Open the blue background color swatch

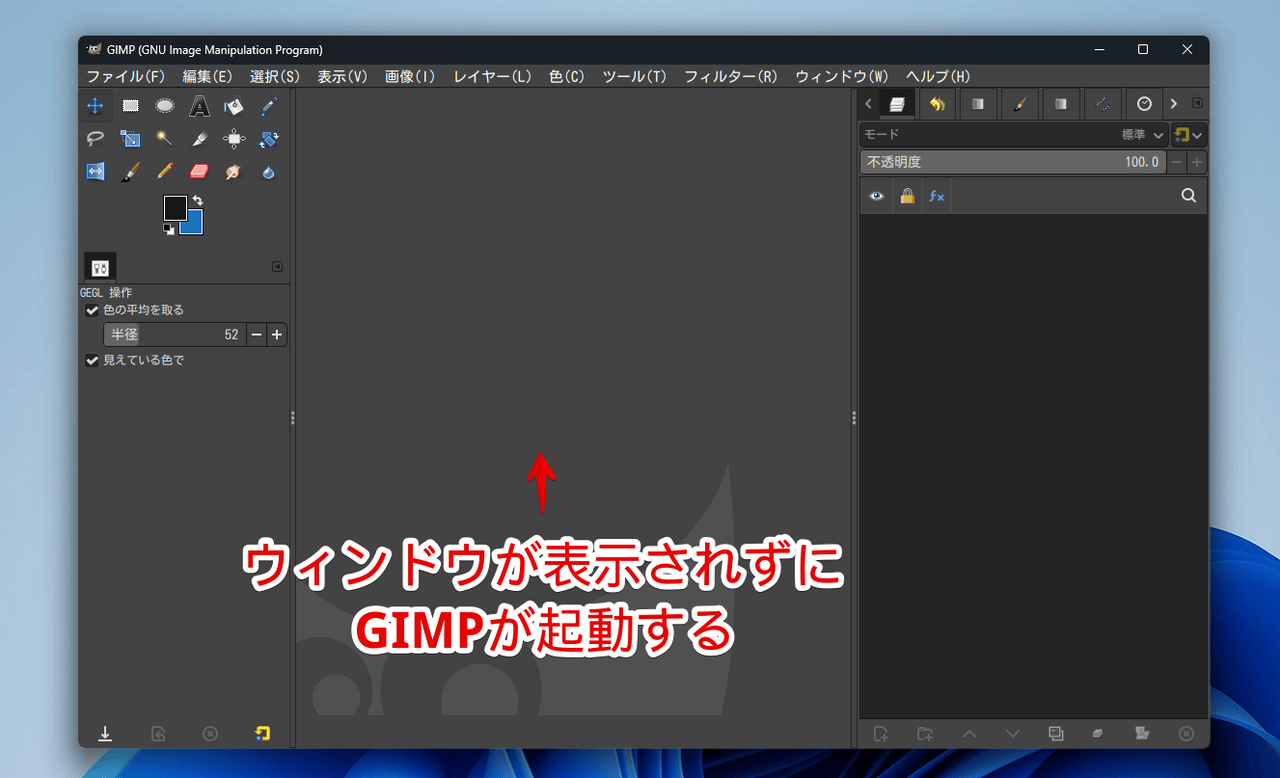(x=193, y=224)
